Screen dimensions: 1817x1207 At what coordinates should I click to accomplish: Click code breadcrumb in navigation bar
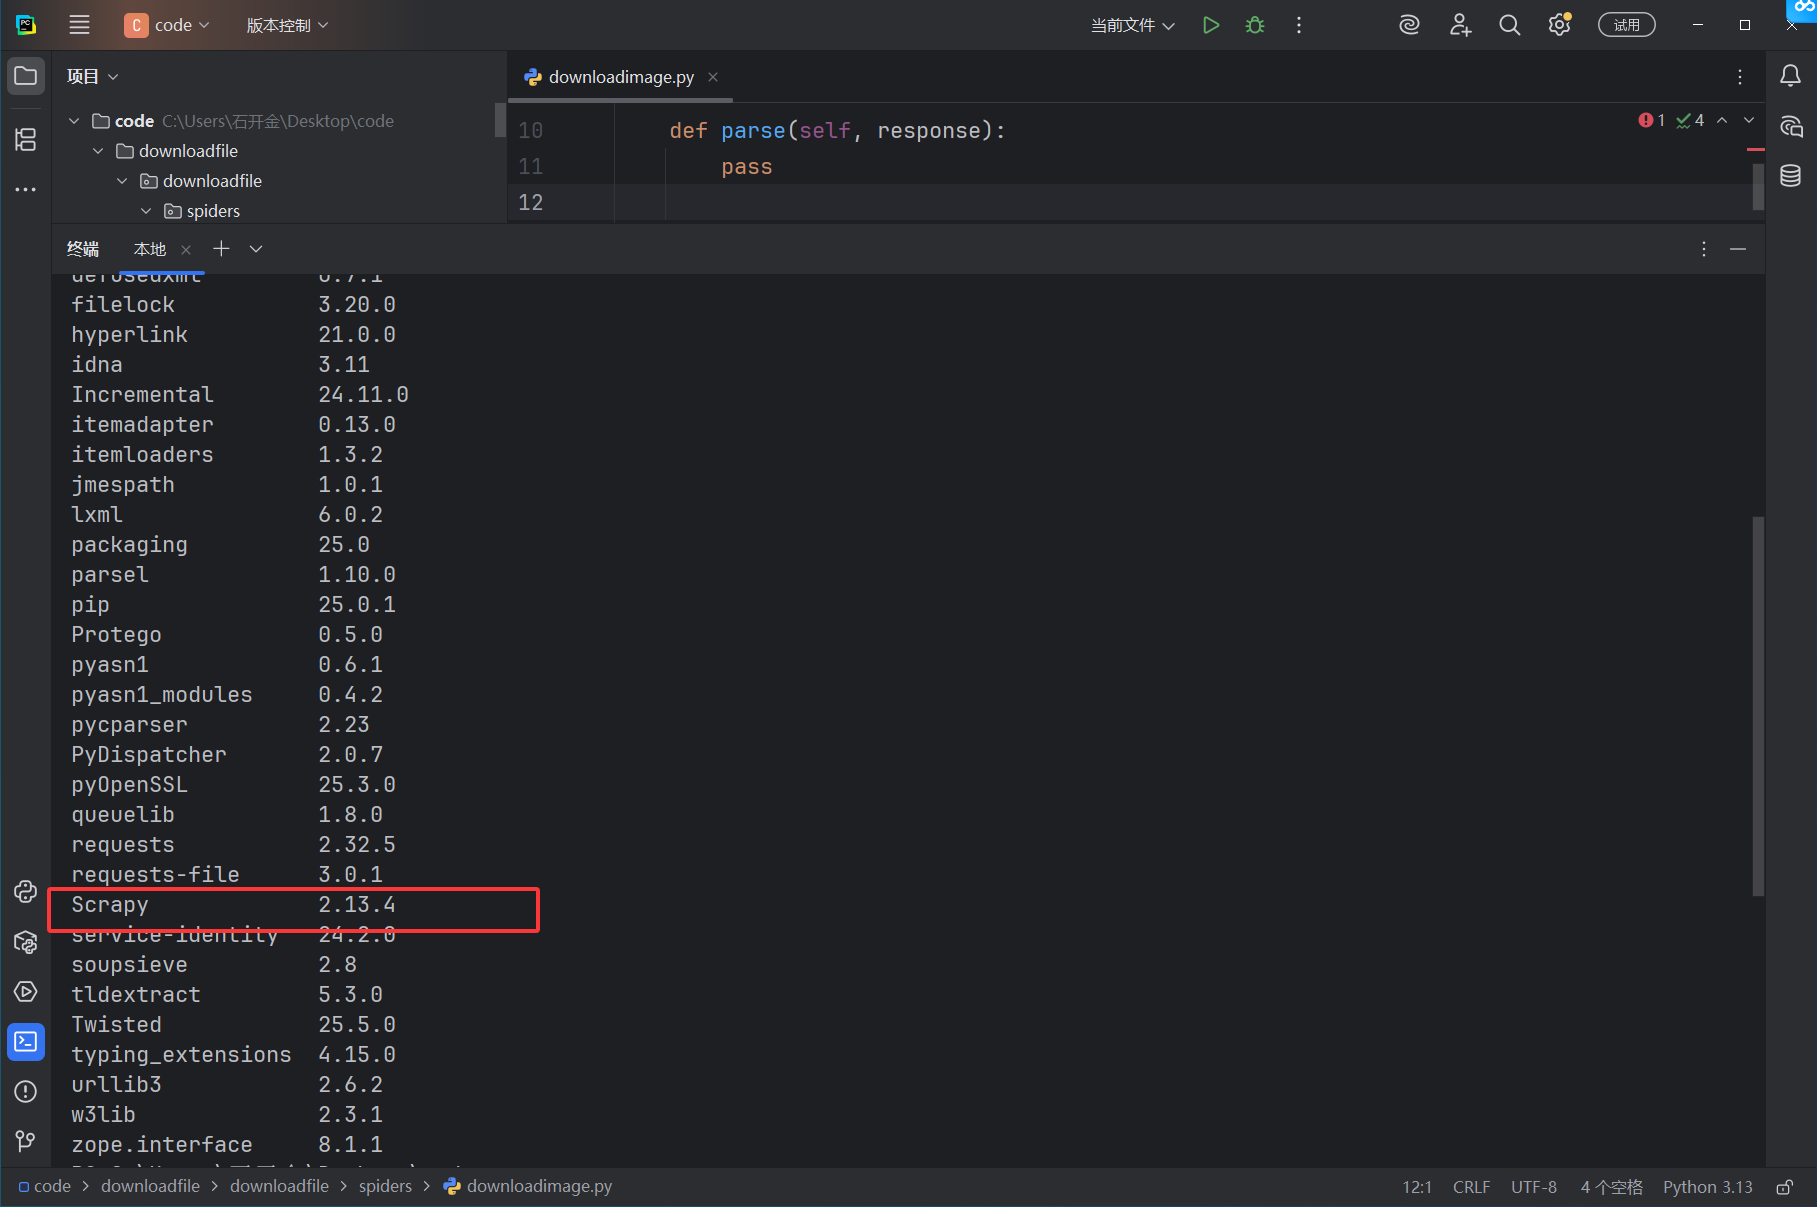pyautogui.click(x=45, y=1186)
